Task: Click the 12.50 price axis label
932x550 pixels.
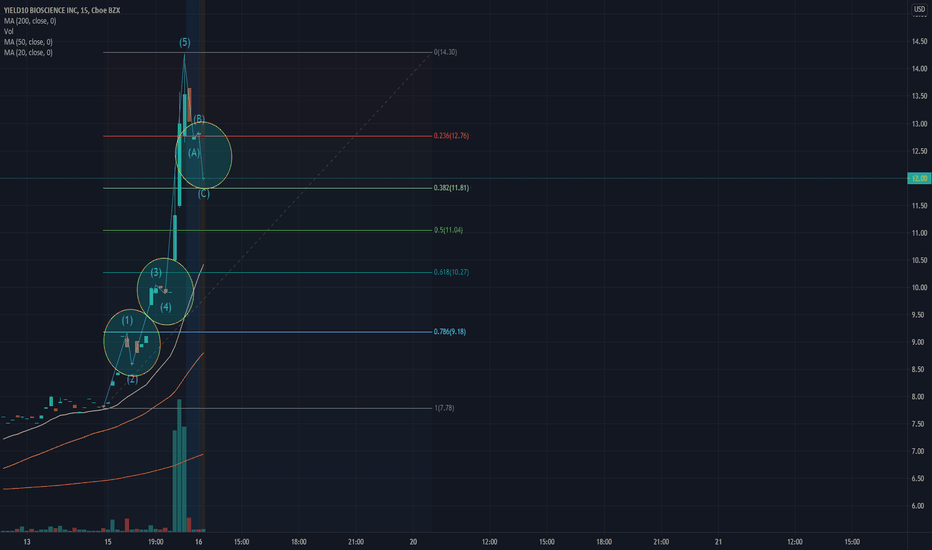Action: pyautogui.click(x=919, y=151)
